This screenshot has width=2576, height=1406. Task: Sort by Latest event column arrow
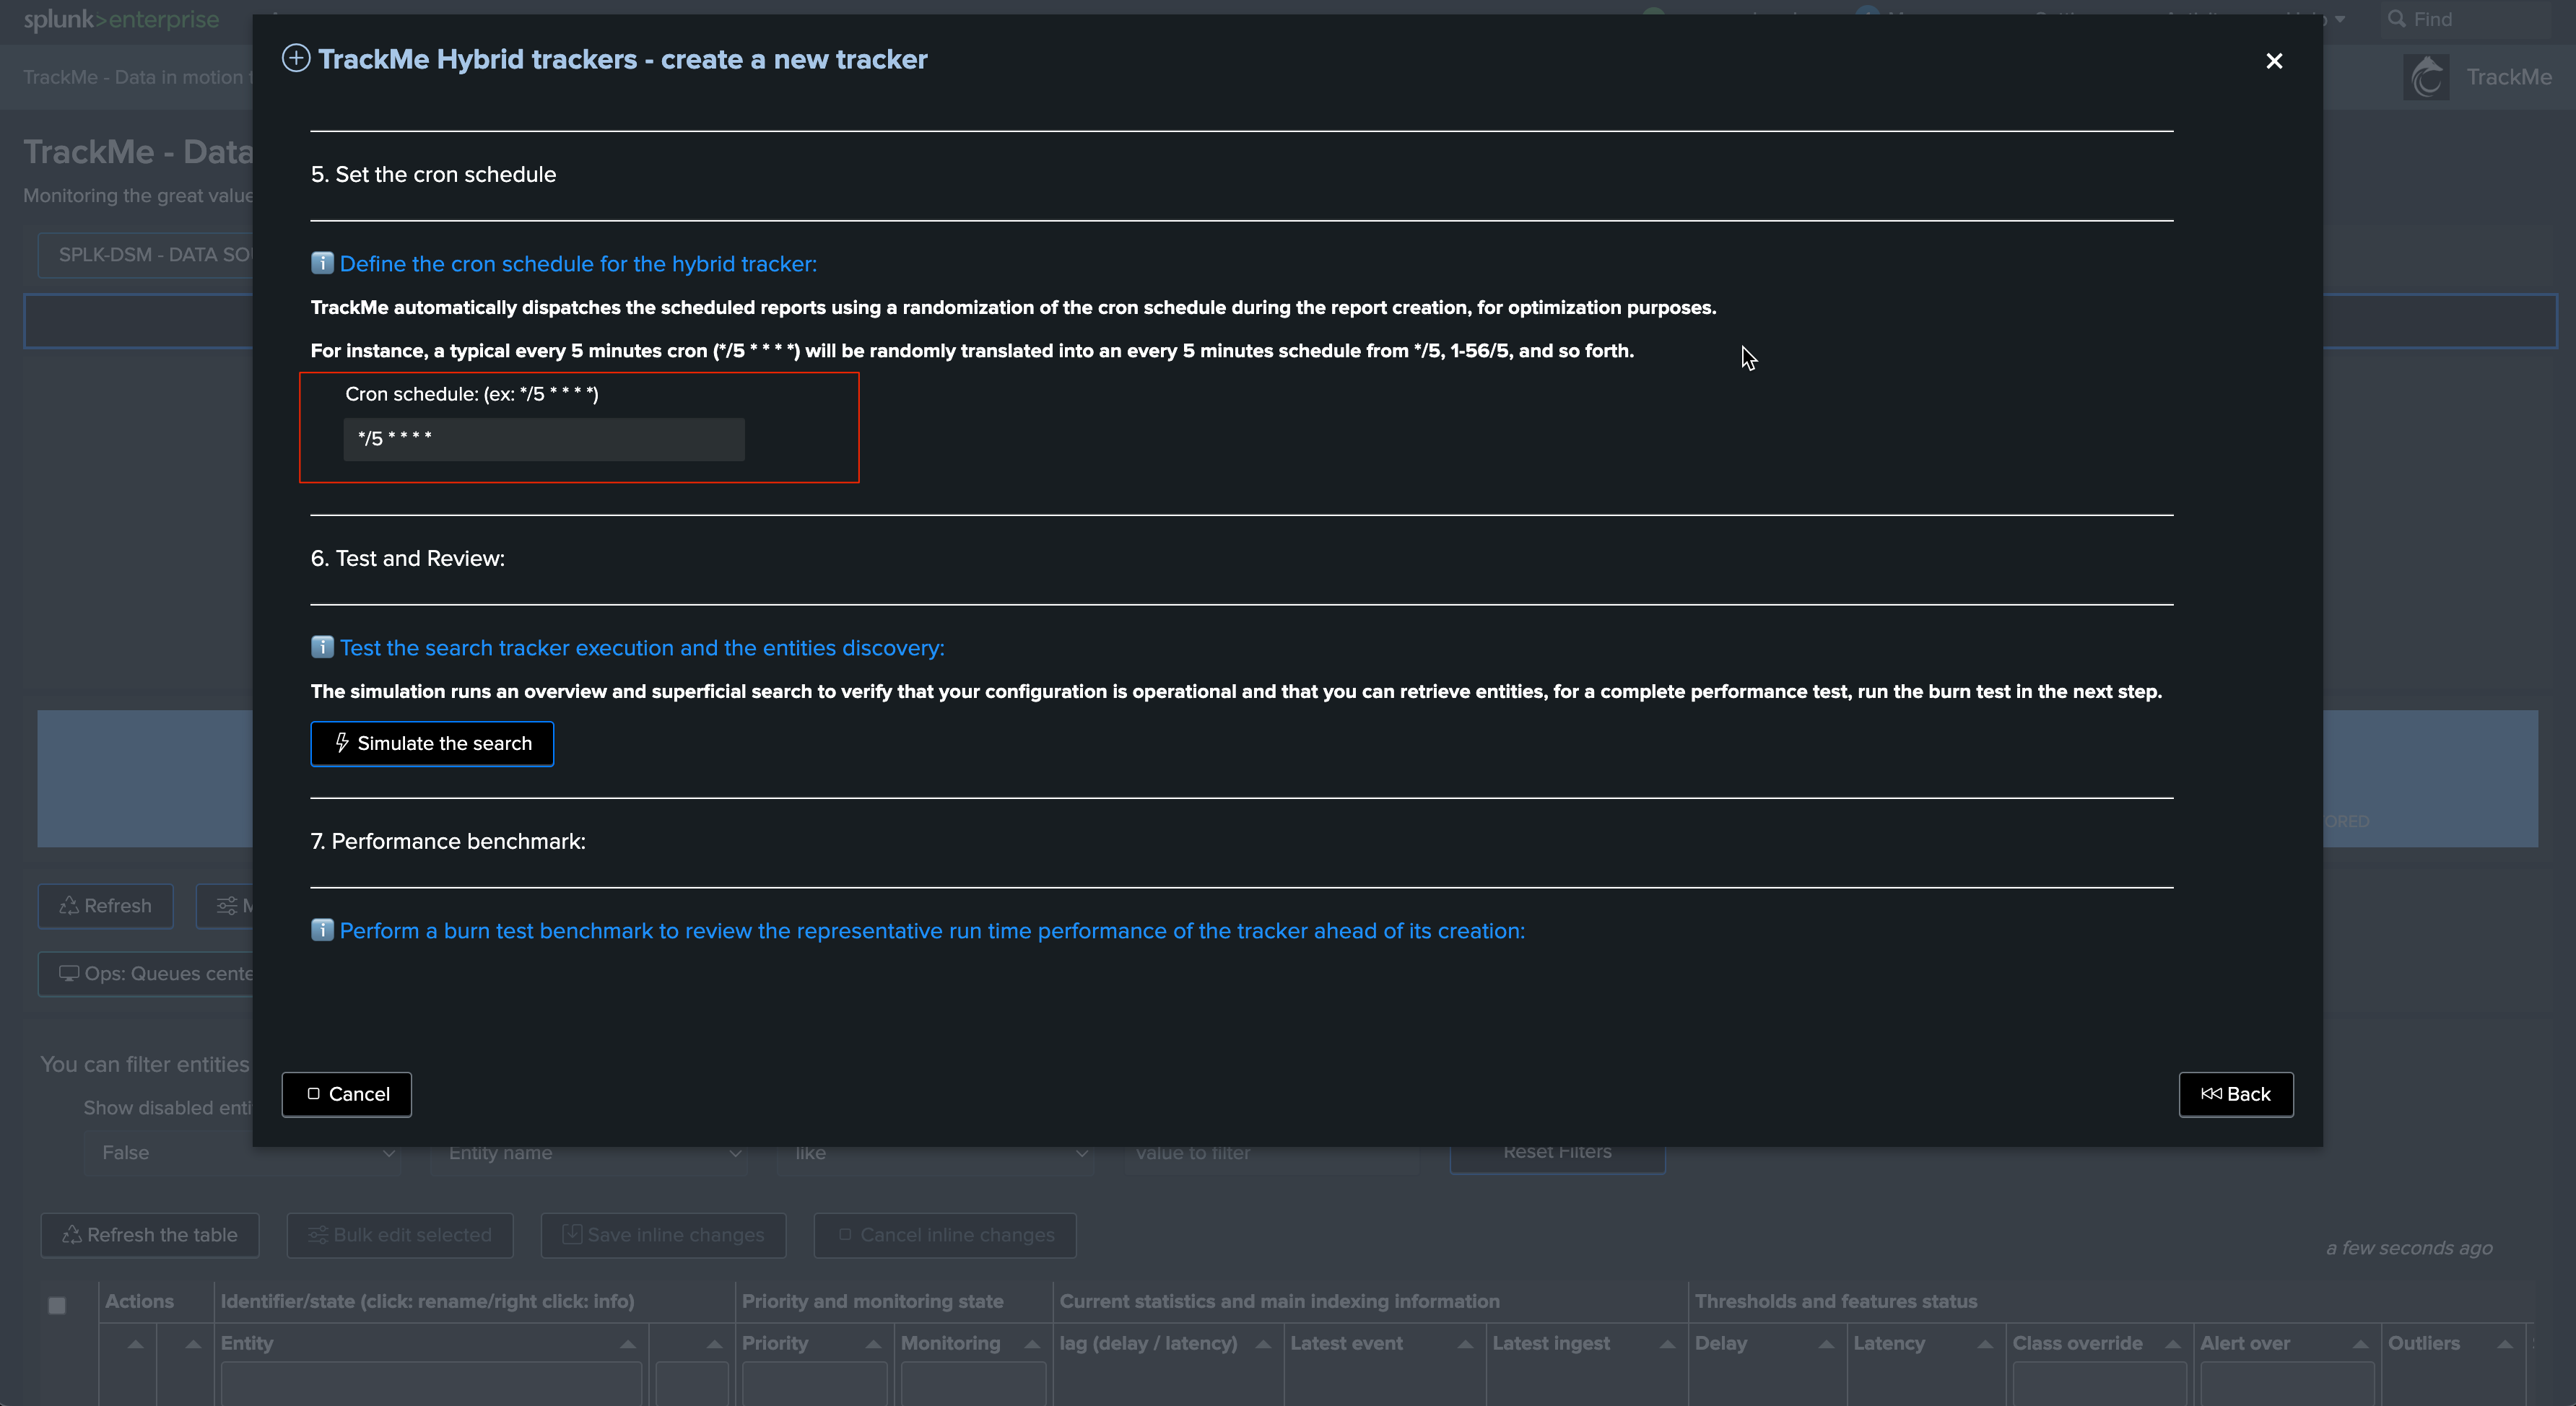pyautogui.click(x=1465, y=1344)
